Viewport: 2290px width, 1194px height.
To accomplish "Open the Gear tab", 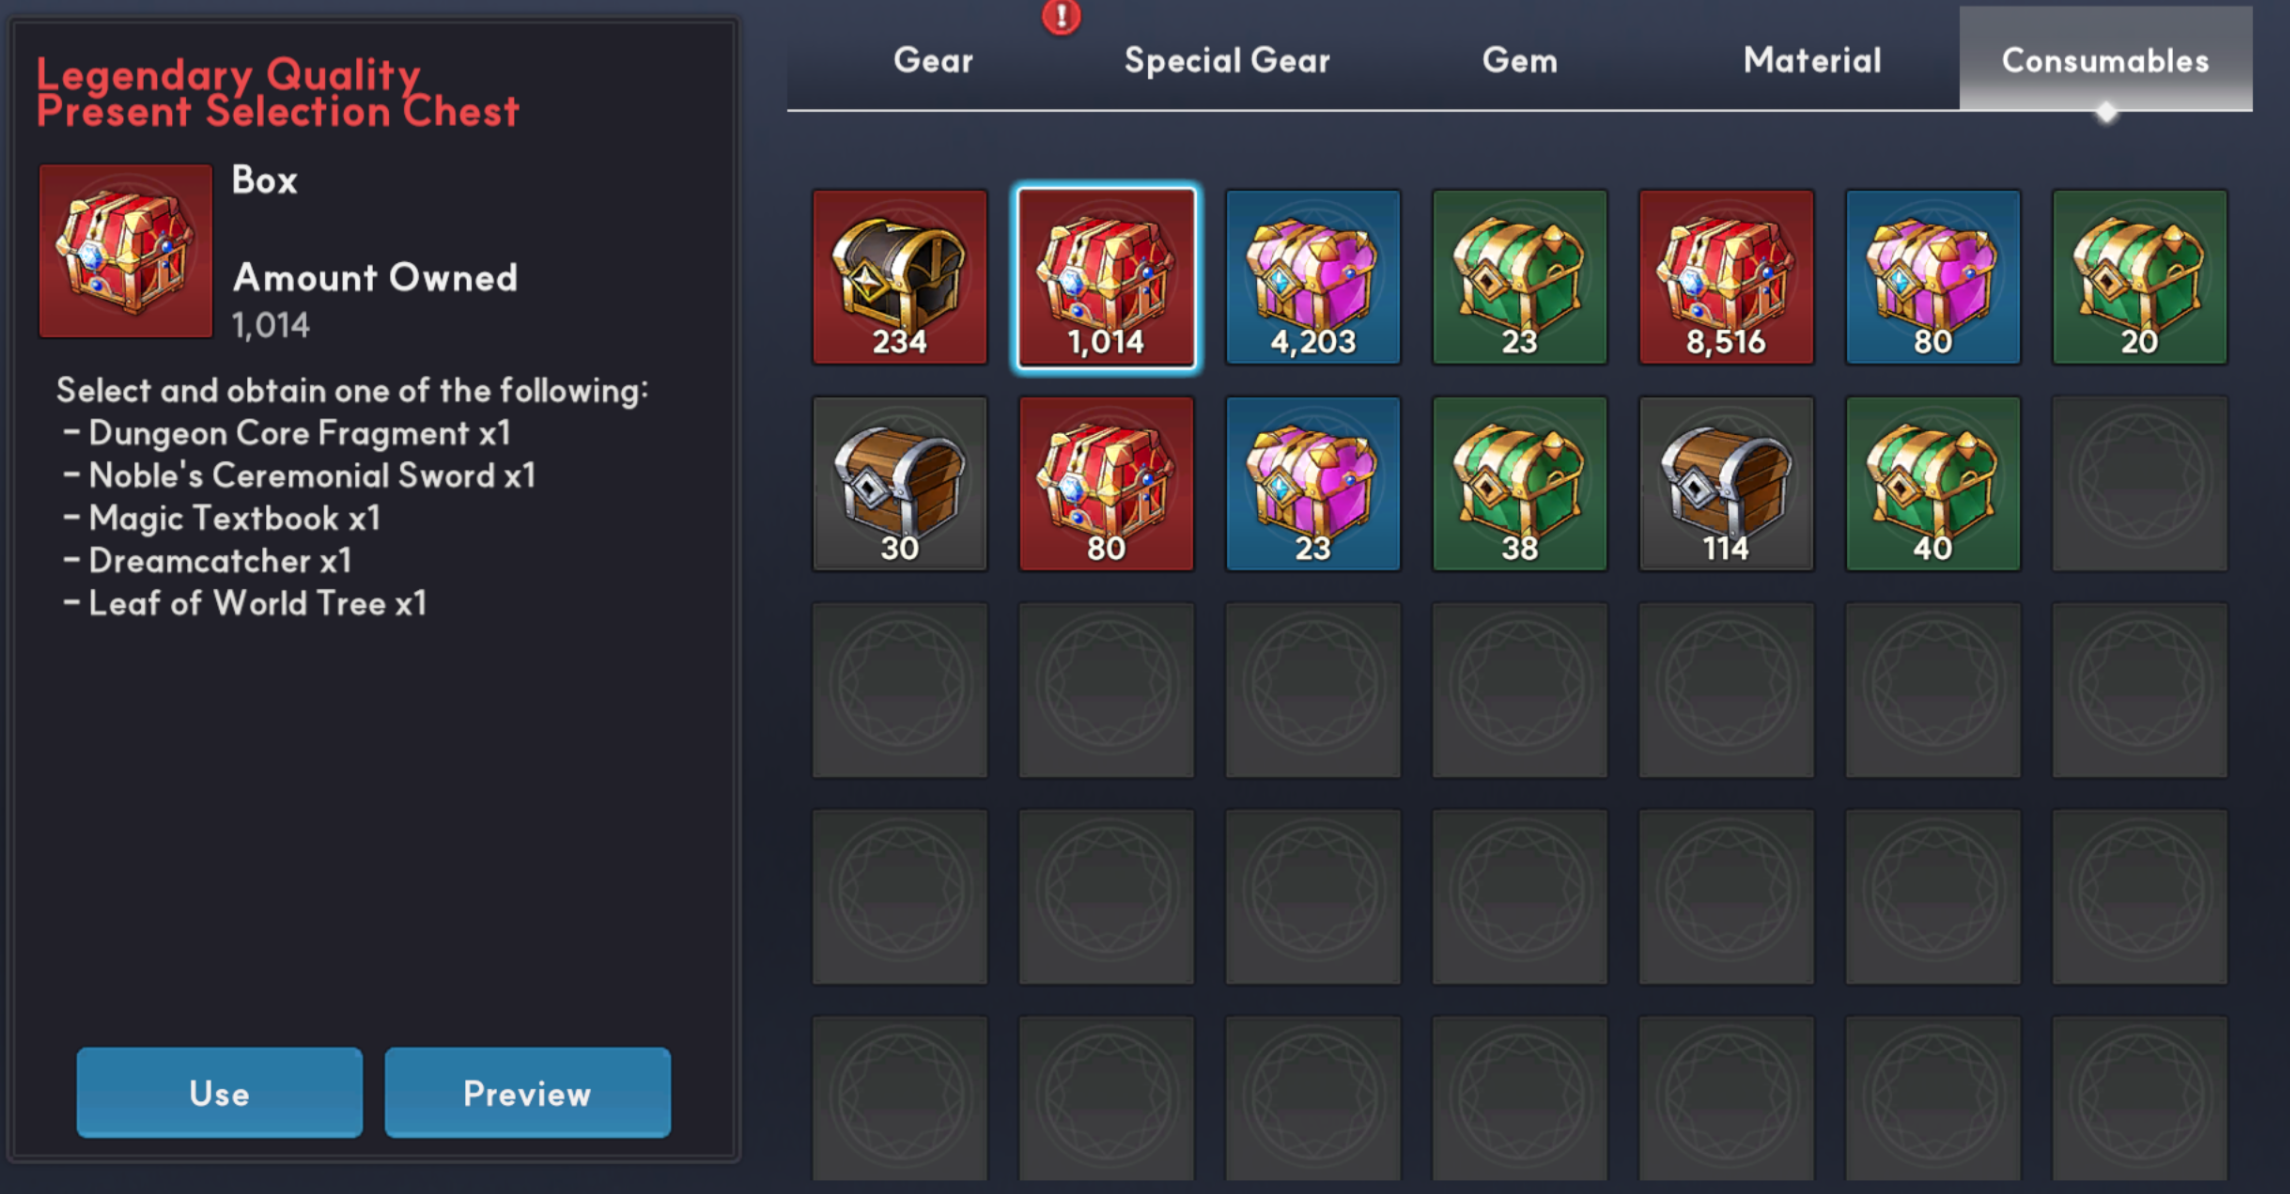I will click(x=933, y=60).
